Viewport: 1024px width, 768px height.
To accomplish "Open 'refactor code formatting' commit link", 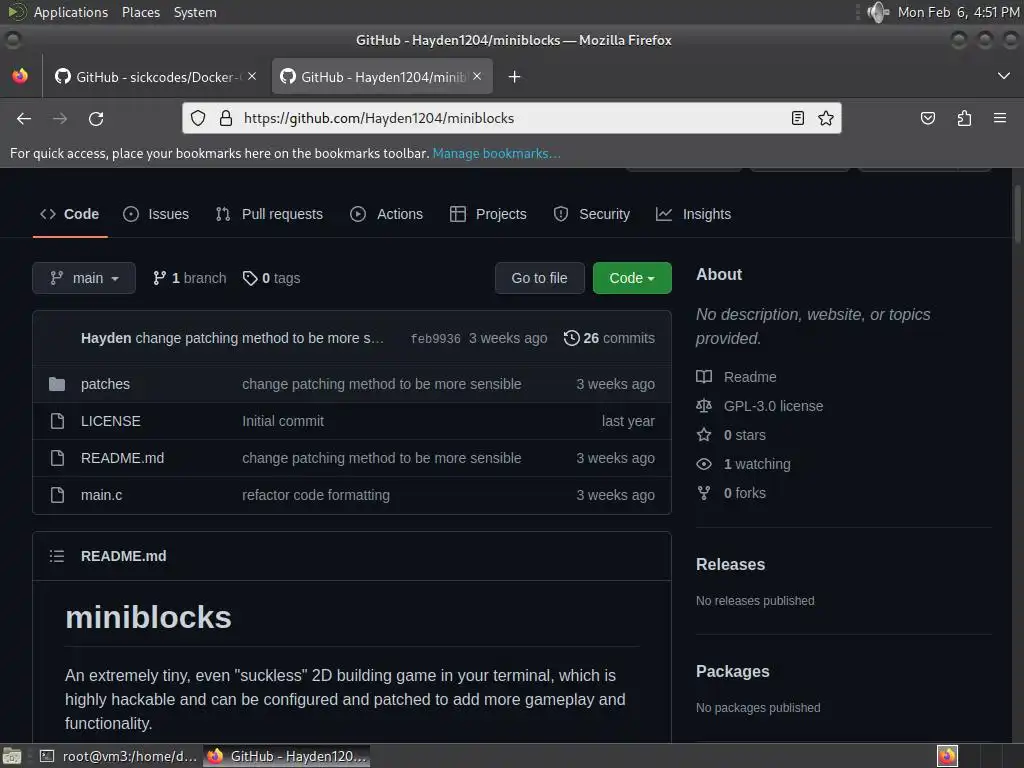I will [x=316, y=495].
